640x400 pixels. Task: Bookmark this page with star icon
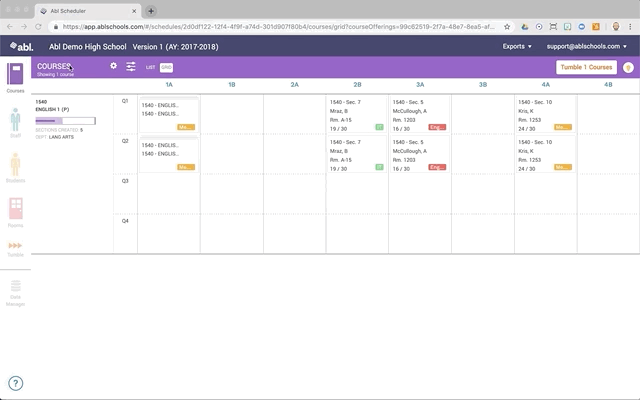click(x=507, y=27)
